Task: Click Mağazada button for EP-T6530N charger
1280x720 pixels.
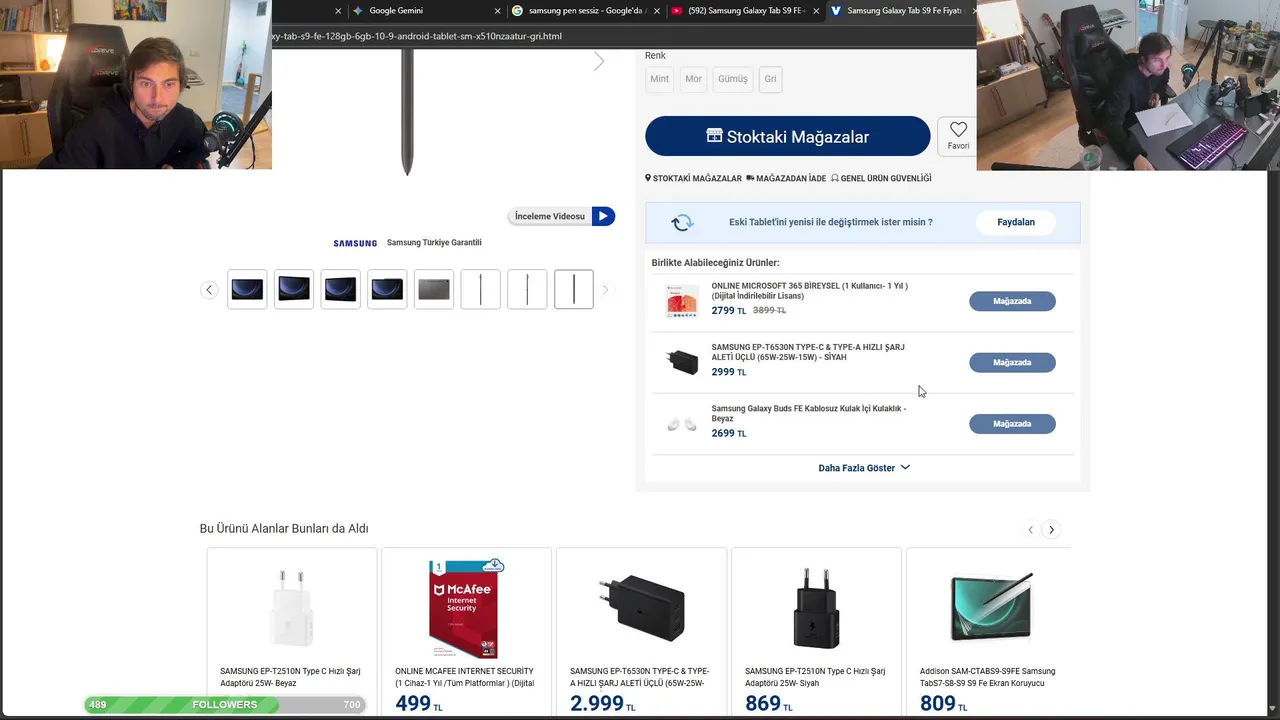Action: [1012, 362]
